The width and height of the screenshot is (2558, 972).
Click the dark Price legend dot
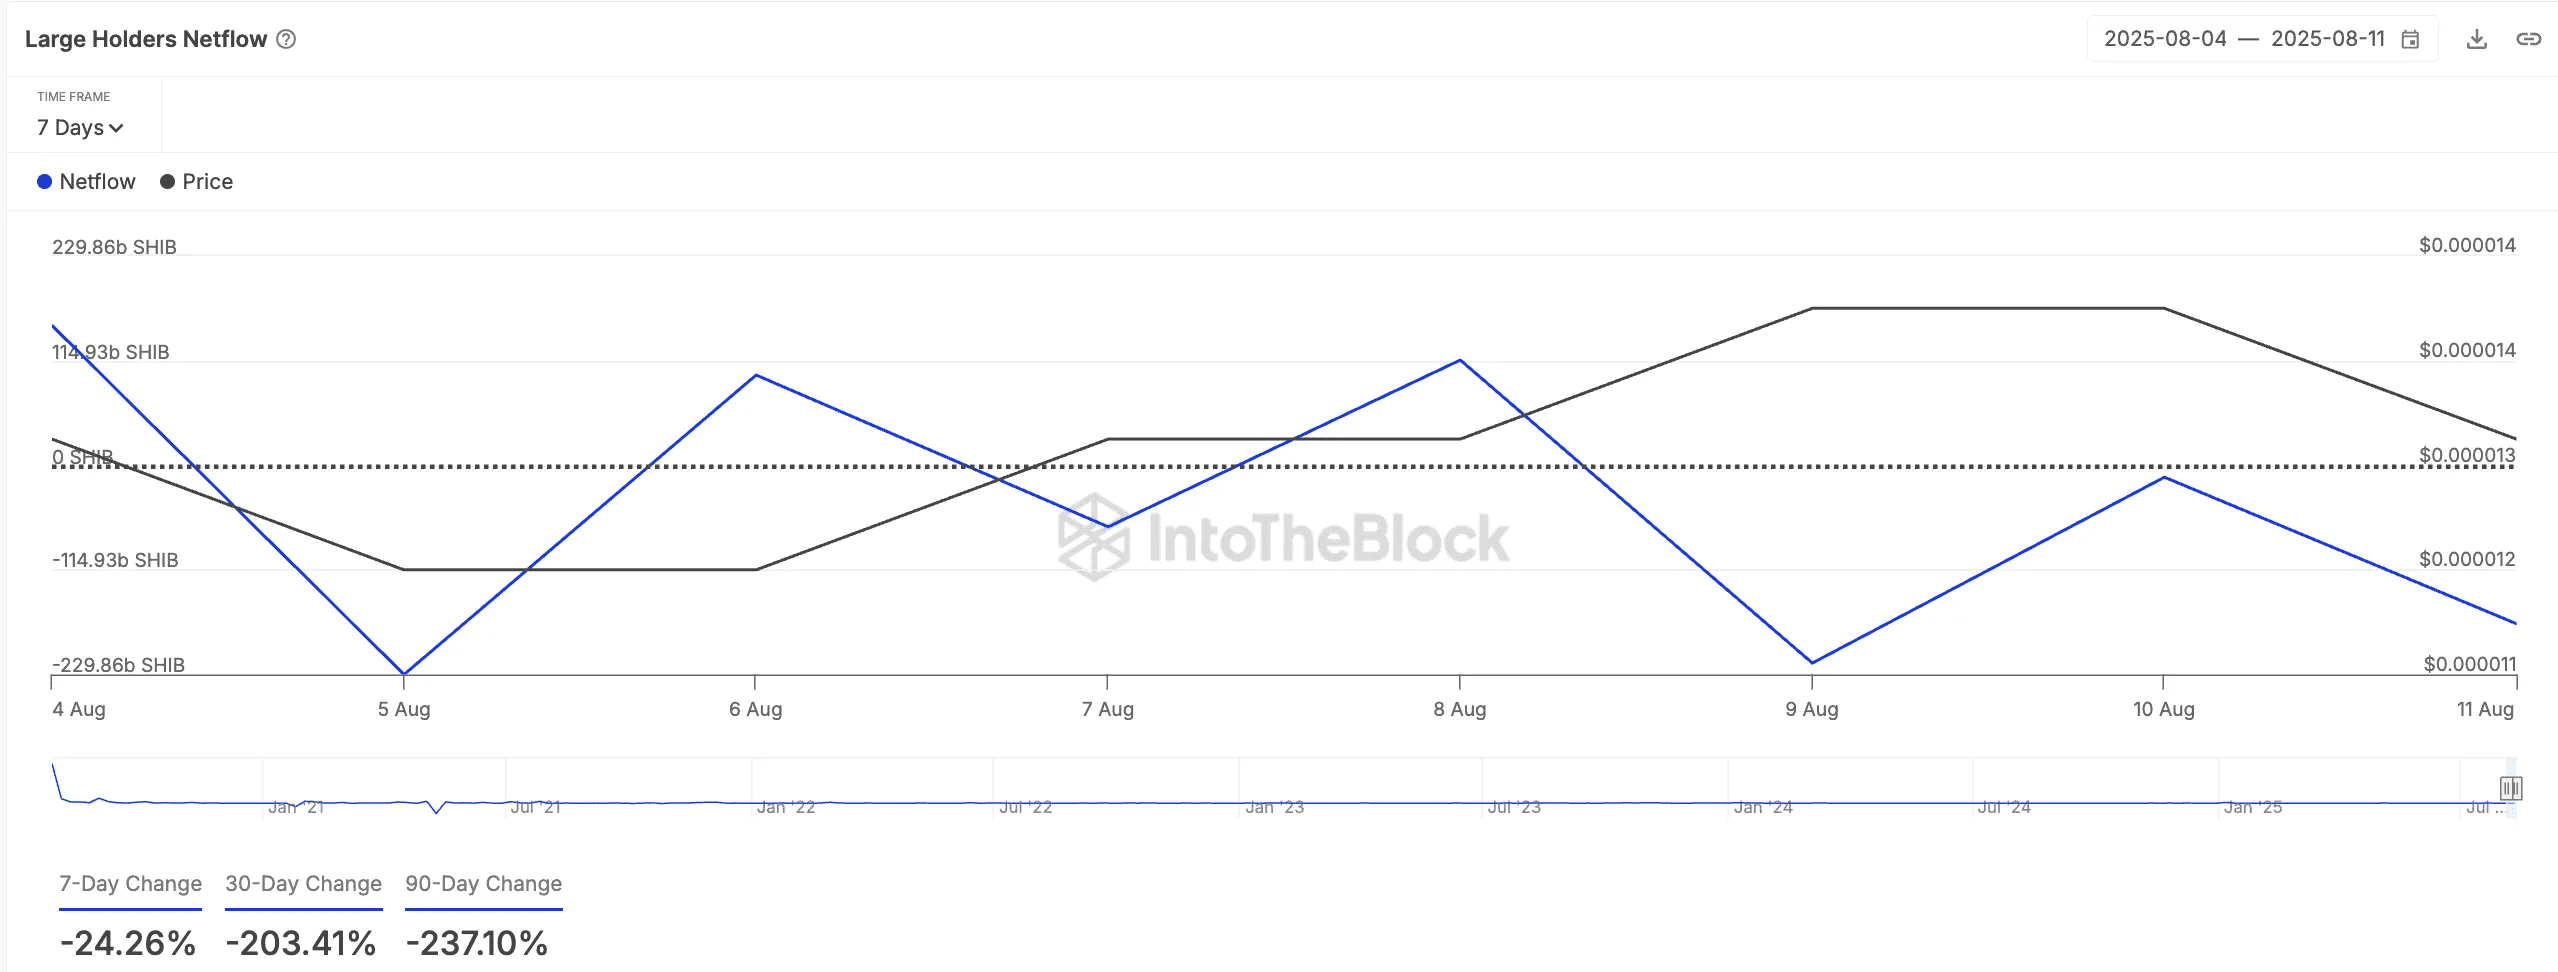tap(167, 182)
